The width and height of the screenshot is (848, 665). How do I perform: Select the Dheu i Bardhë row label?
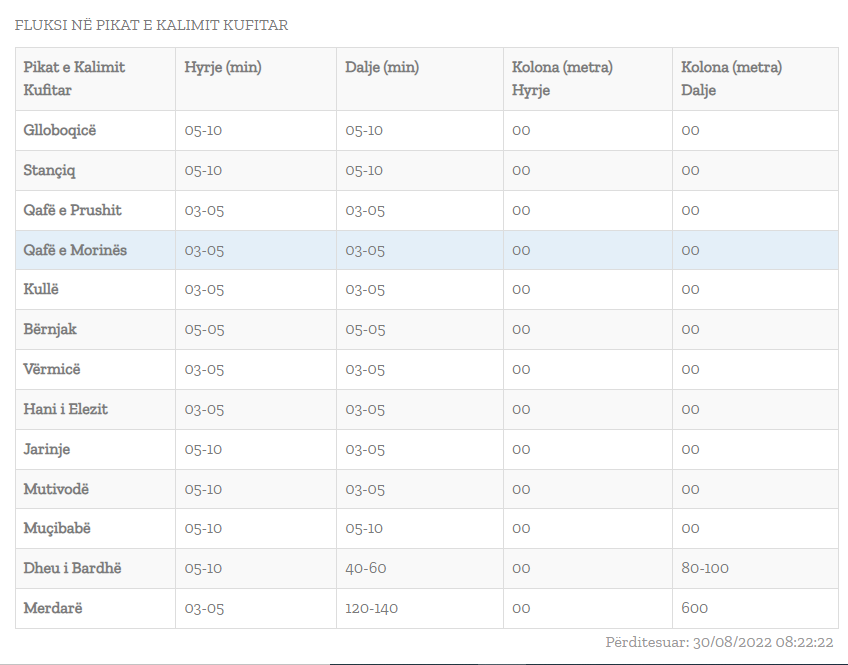pyautogui.click(x=73, y=568)
